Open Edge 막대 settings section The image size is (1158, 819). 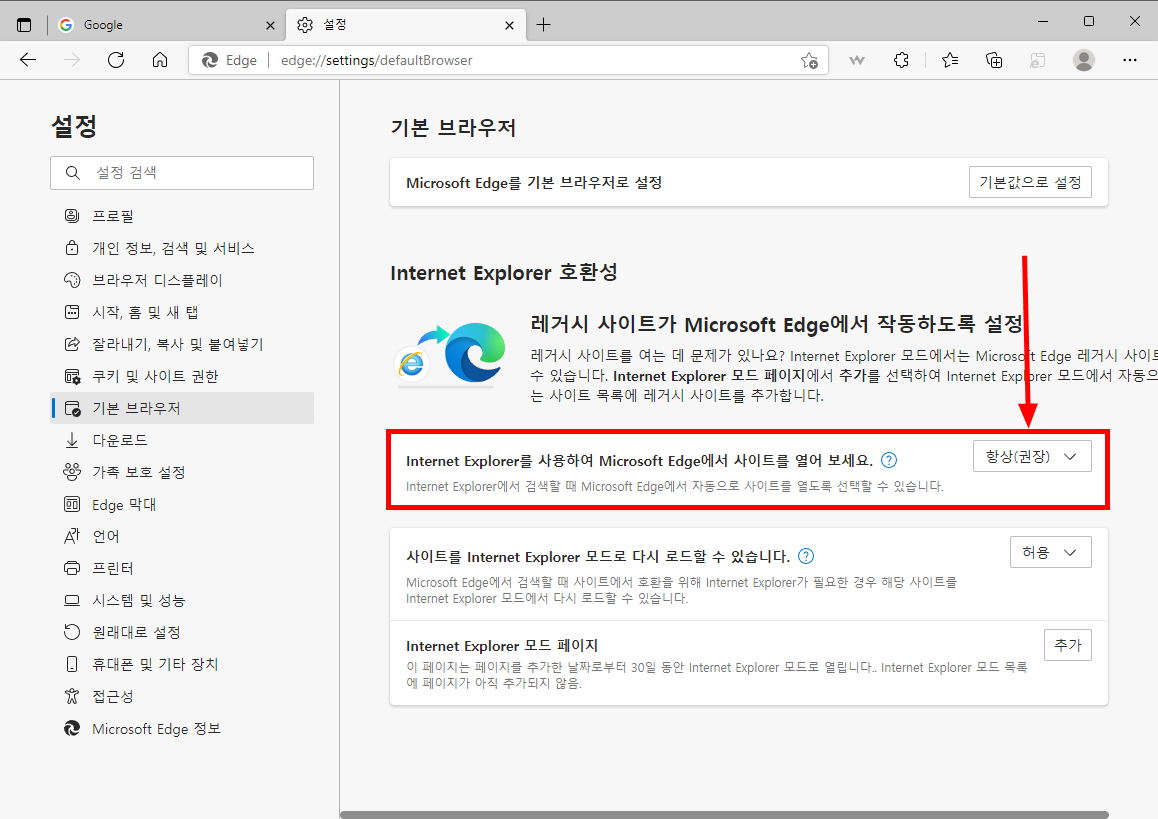tap(182, 504)
